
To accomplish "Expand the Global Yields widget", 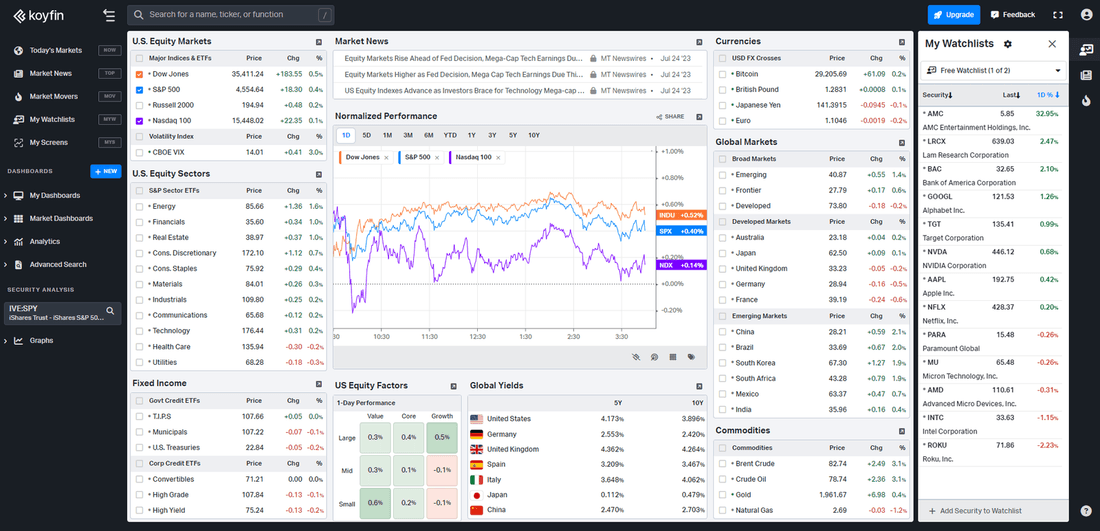I will [x=699, y=386].
